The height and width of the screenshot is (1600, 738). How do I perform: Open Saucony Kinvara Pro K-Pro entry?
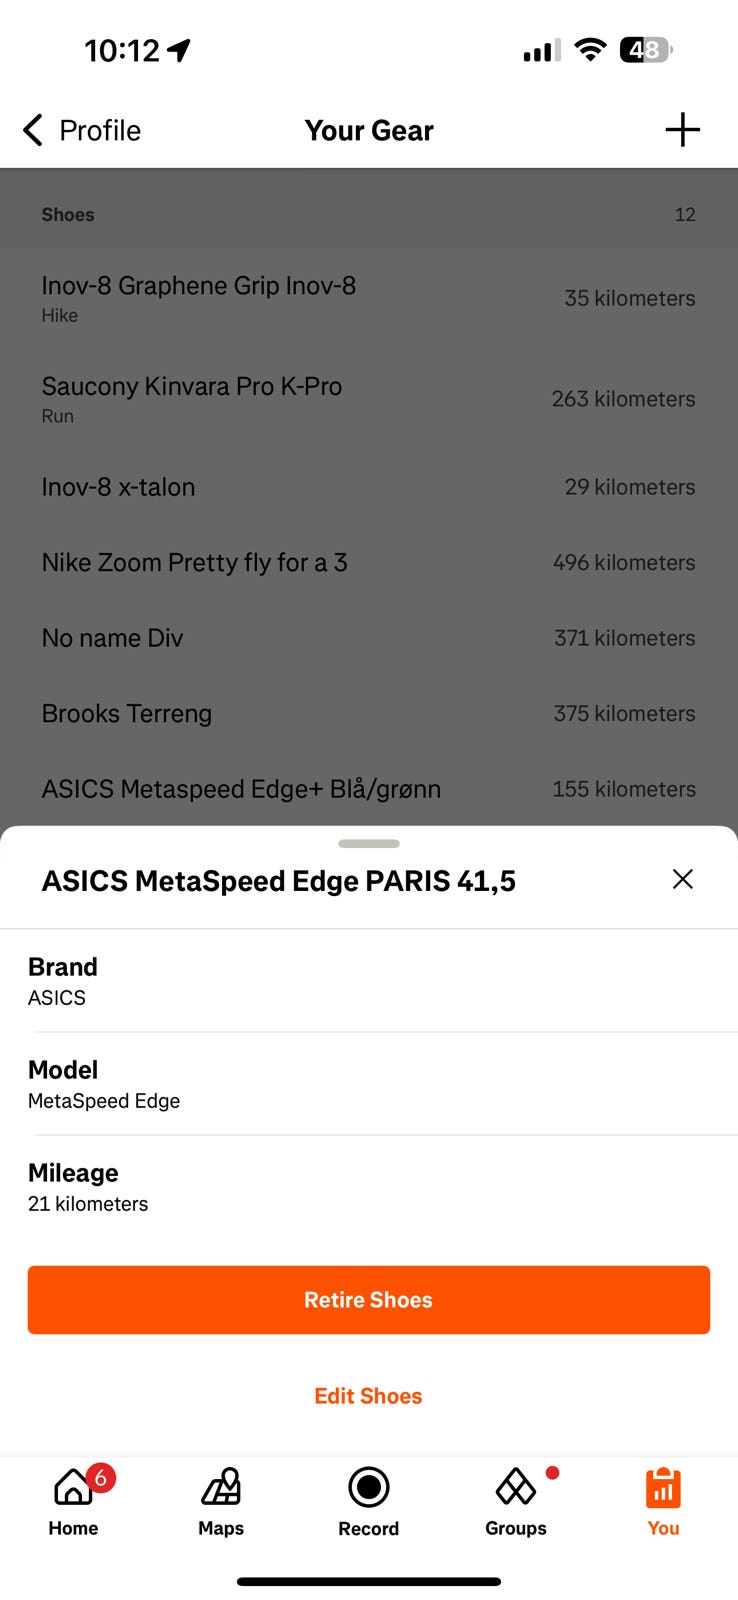click(368, 398)
